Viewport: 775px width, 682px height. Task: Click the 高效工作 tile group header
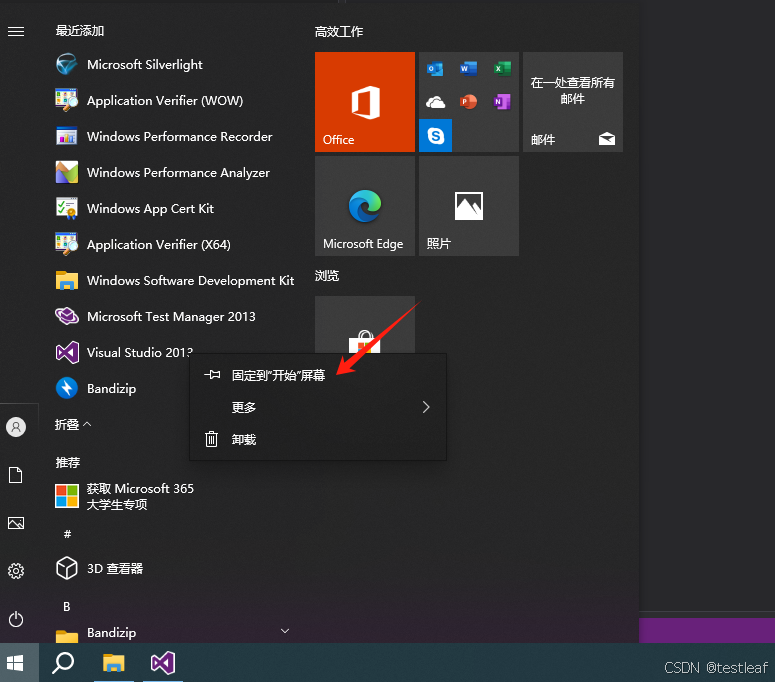339,32
